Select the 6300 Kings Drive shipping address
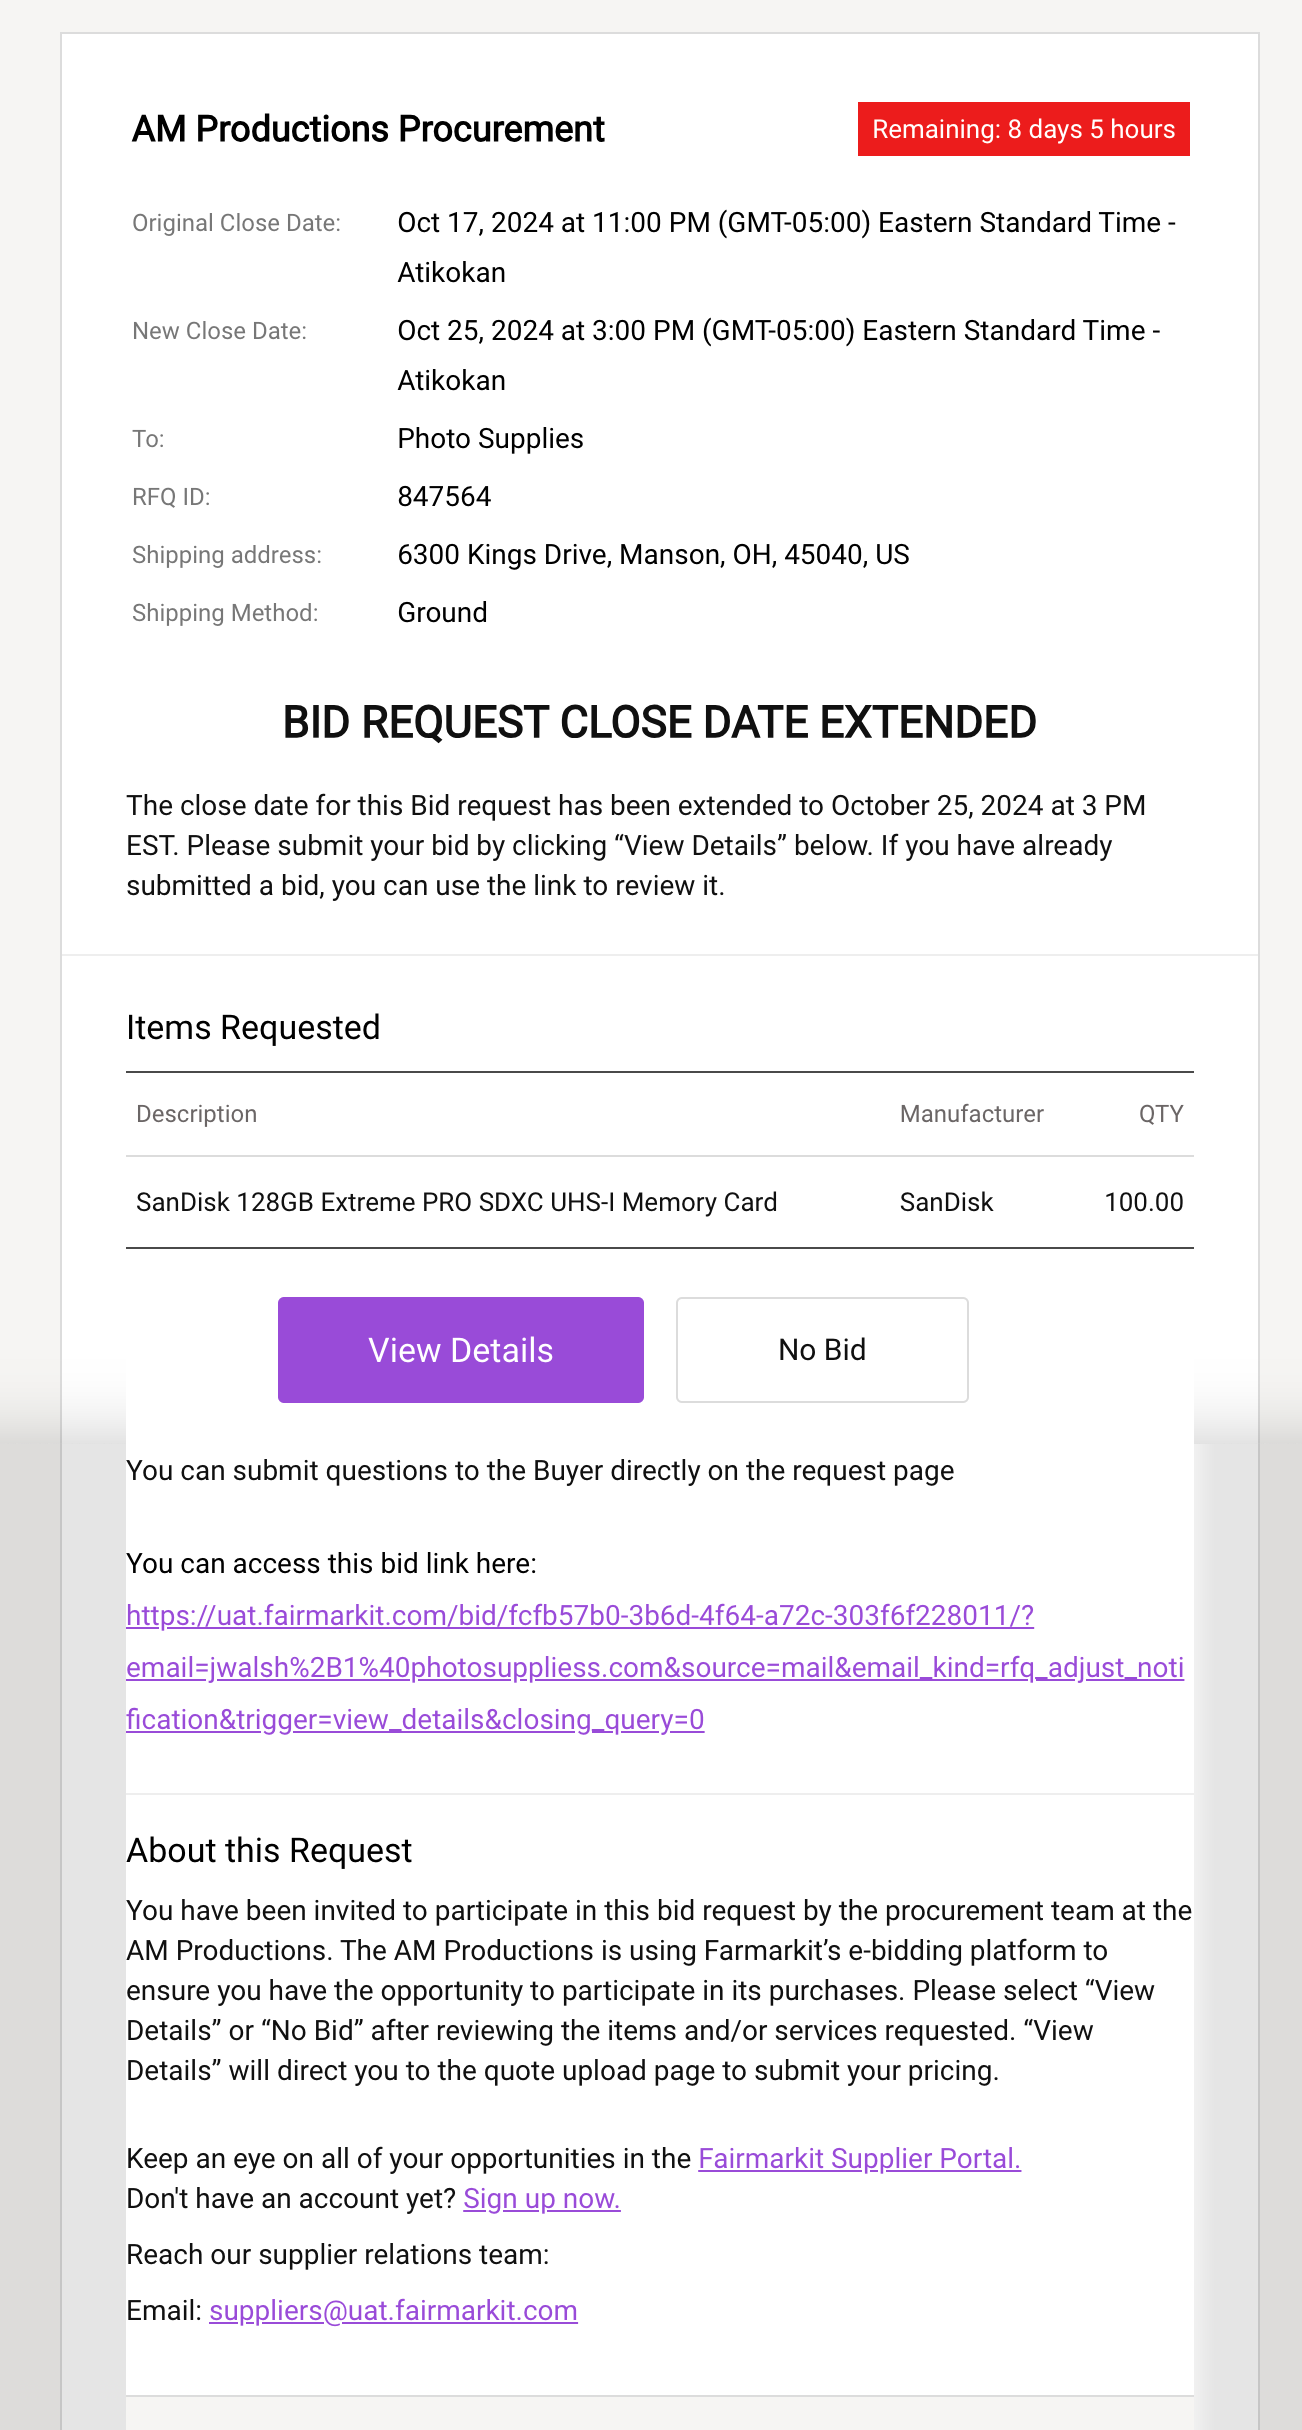Image resolution: width=1302 pixels, height=2430 pixels. [653, 555]
